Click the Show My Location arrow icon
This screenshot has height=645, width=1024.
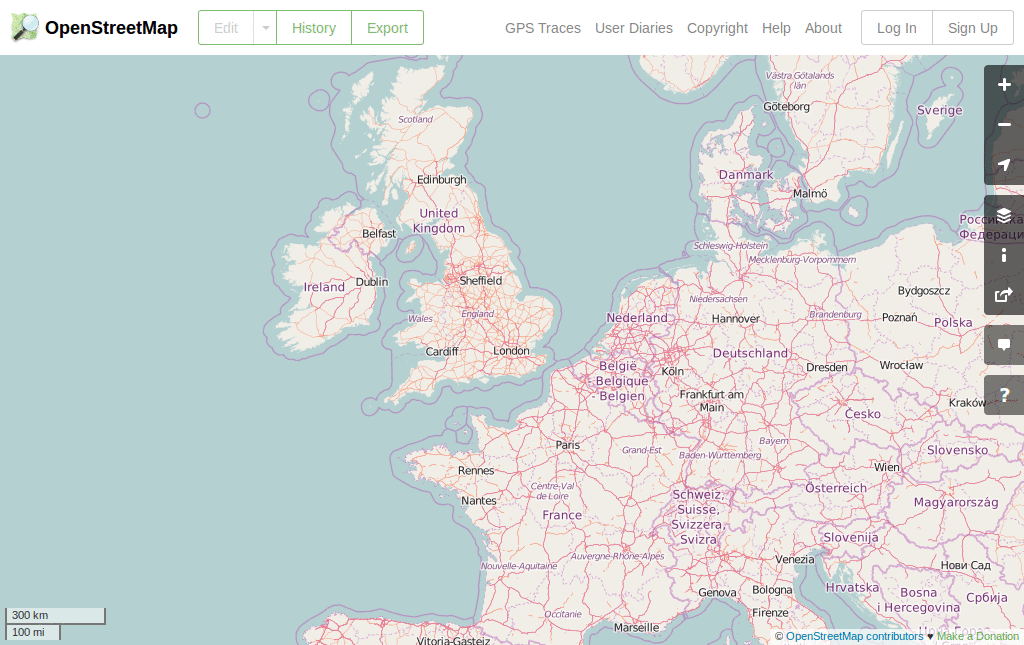[x=1004, y=165]
